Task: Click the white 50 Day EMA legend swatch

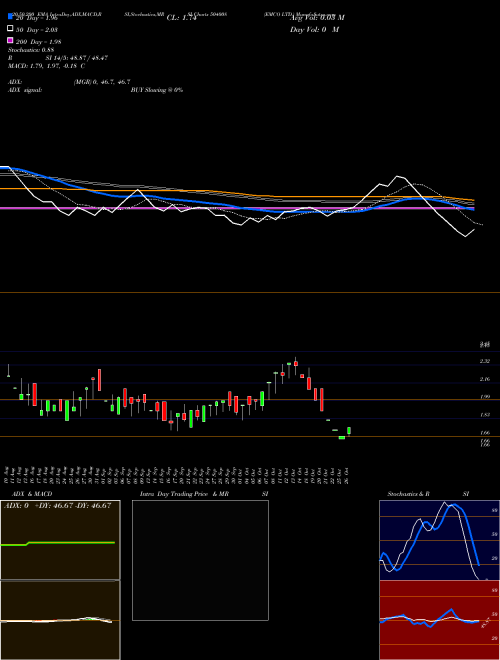Action: (x=10, y=29)
